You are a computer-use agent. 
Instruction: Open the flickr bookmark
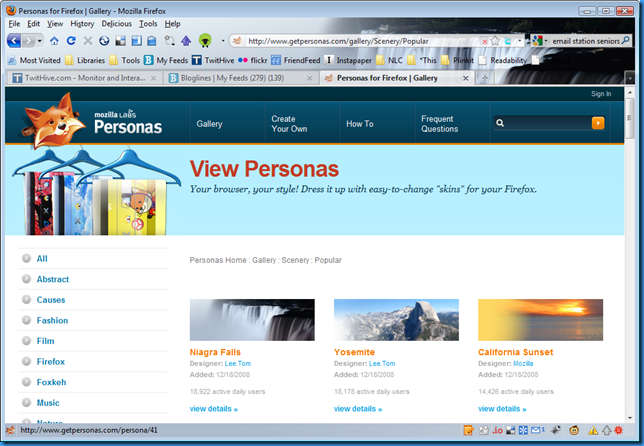[253, 60]
